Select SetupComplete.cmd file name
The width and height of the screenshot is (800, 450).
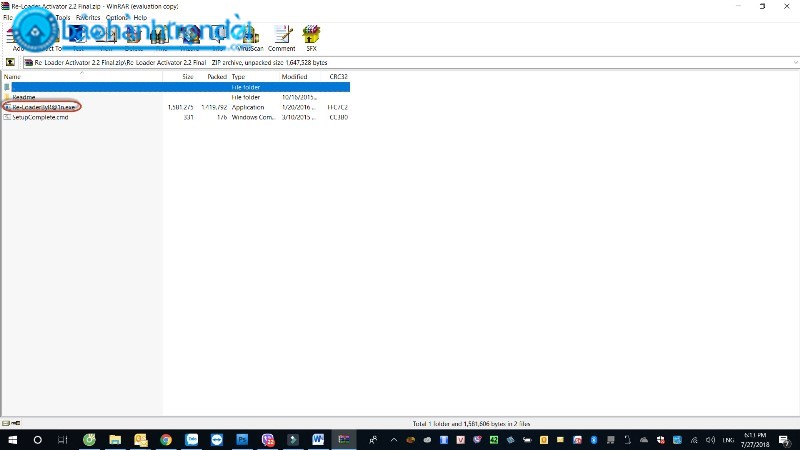(40, 117)
